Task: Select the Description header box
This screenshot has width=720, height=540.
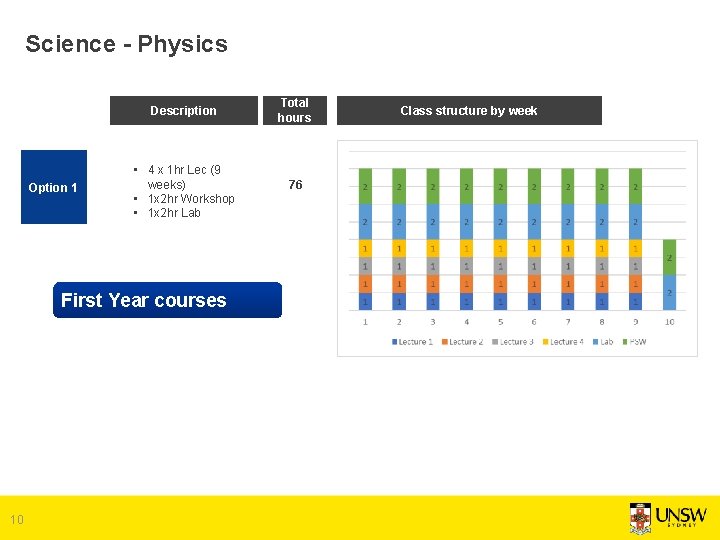Action: click(x=184, y=110)
